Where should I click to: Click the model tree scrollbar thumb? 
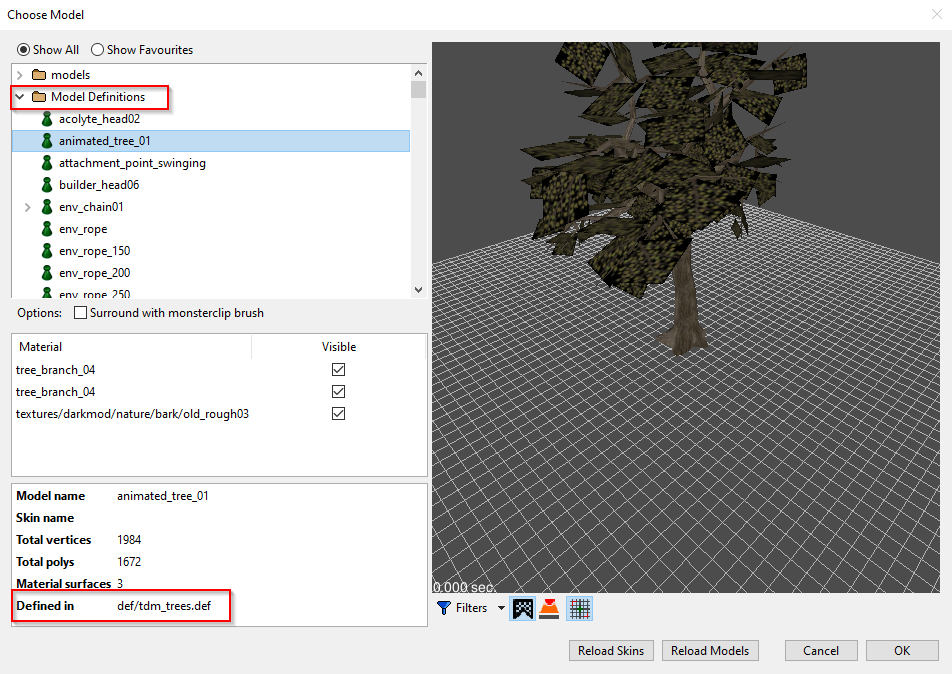[x=418, y=89]
